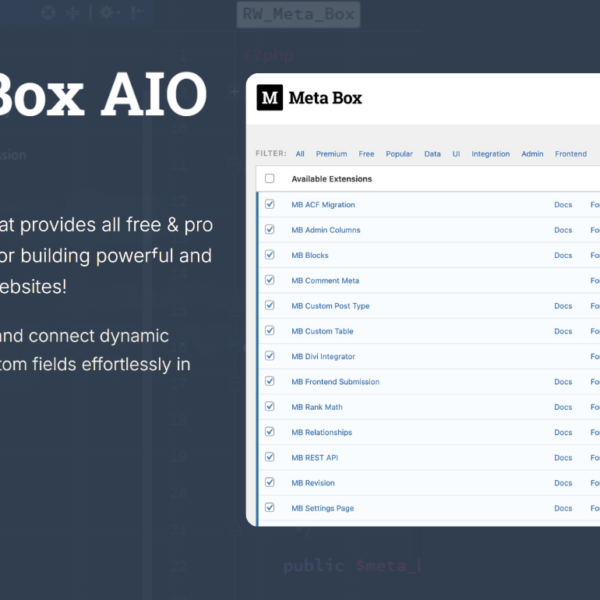Uncheck the MB REST API checkbox

(269, 457)
